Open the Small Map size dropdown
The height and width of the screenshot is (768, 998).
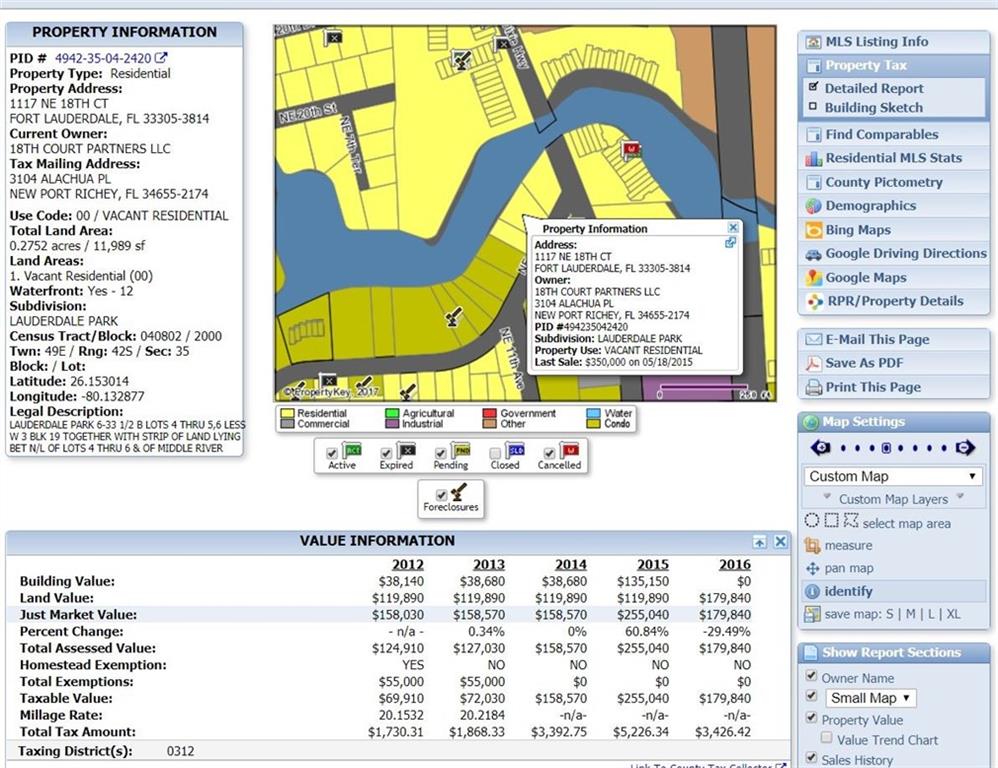pyautogui.click(x=871, y=698)
